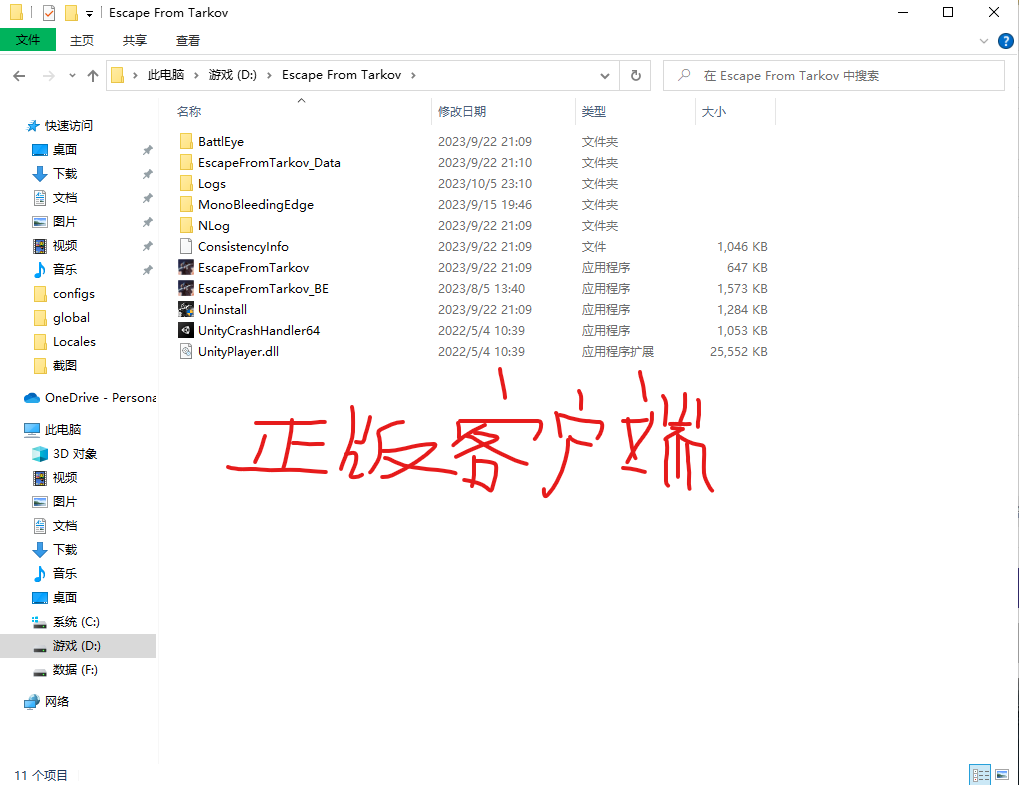This screenshot has width=1019, height=785.
Task: Open the BattlEye folder icon
Action: (x=186, y=141)
